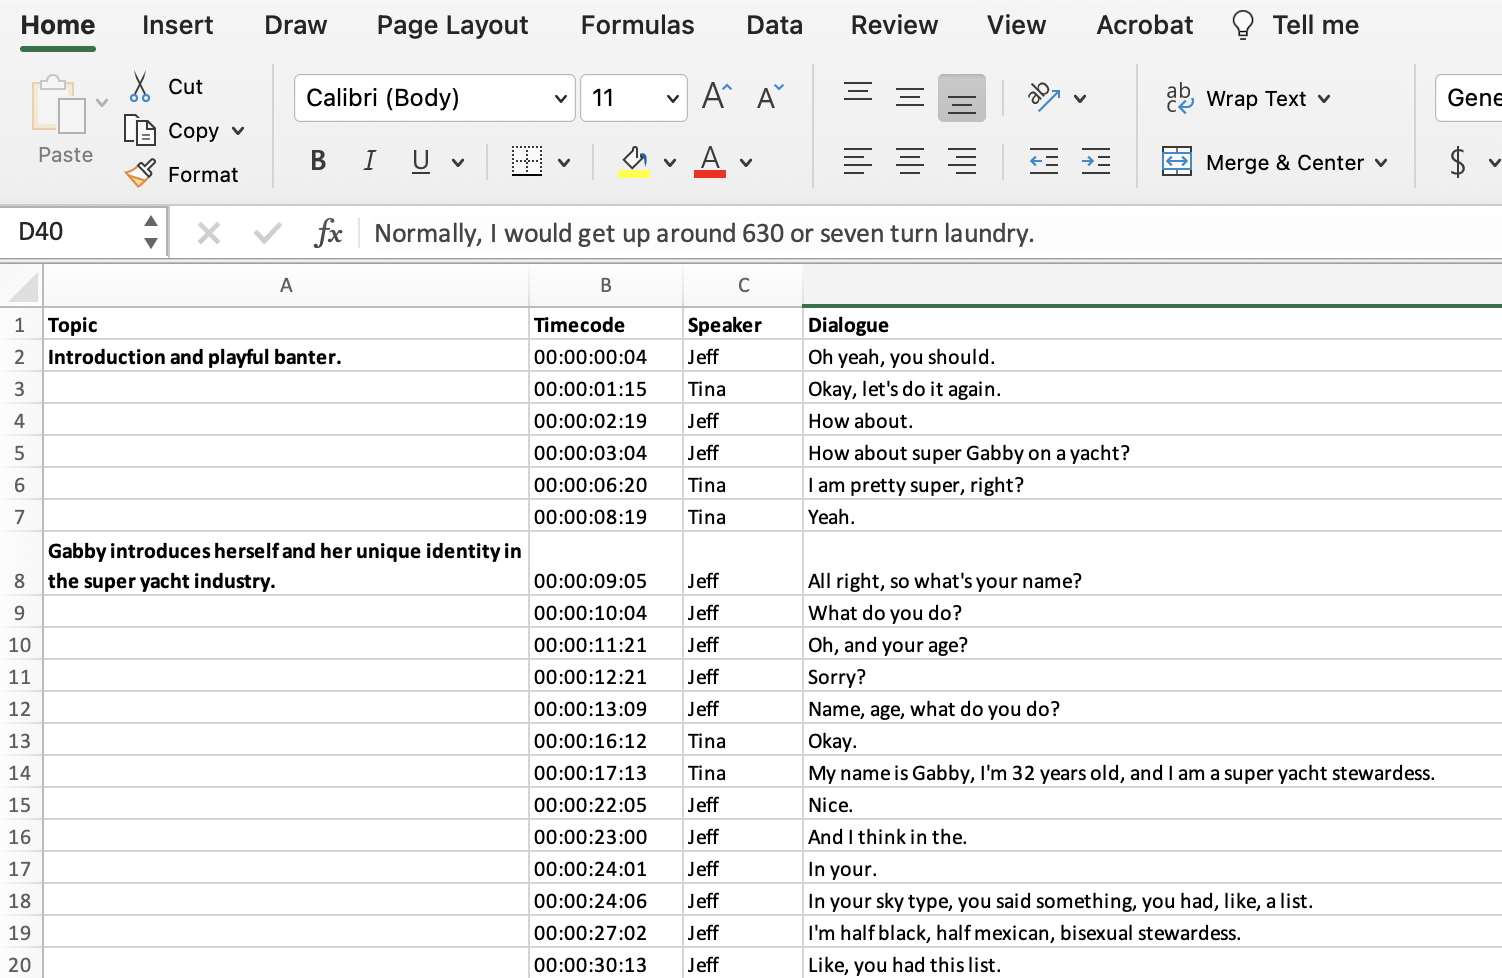Screen dimensions: 1502x978
Task: Increase indent
Action: [1096, 161]
